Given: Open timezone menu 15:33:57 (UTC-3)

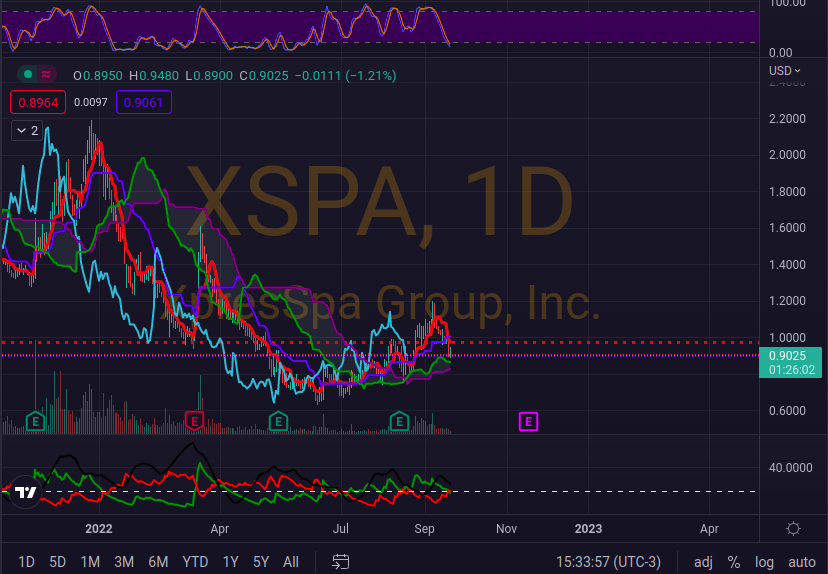Looking at the screenshot, I should pyautogui.click(x=608, y=561).
